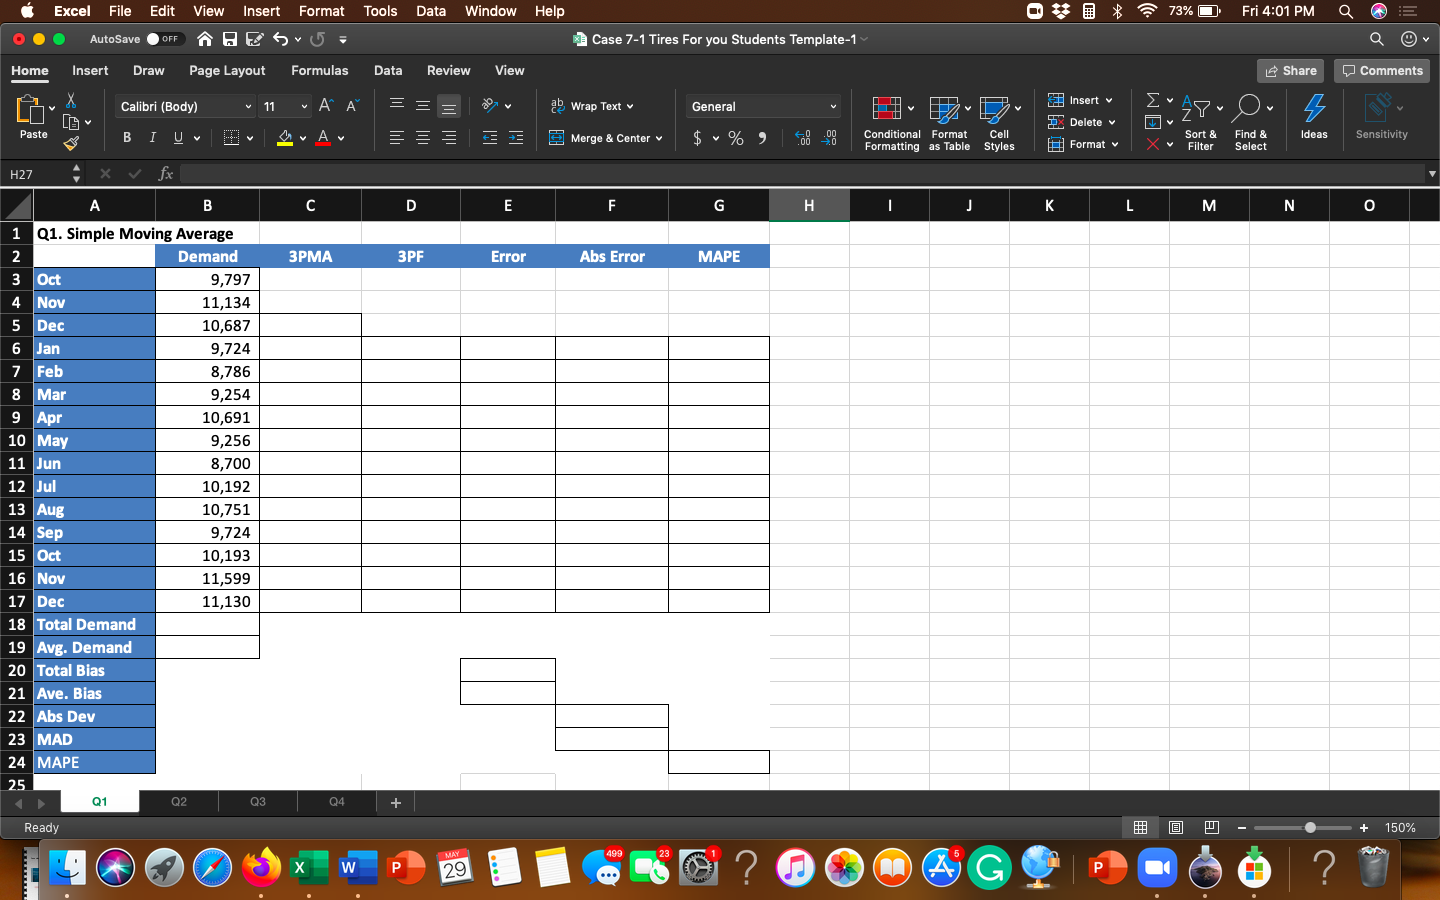The height and width of the screenshot is (900, 1440).
Task: Open Cell Styles gallery
Action: click(x=999, y=124)
